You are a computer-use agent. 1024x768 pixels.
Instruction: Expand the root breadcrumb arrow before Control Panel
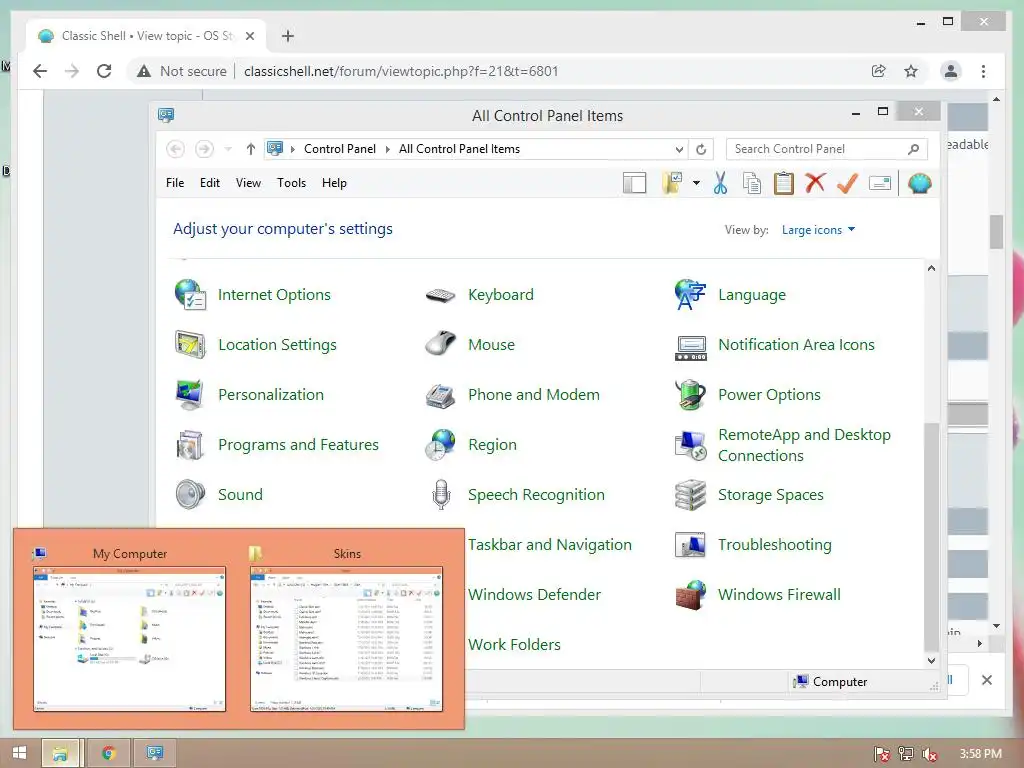pyautogui.click(x=292, y=150)
